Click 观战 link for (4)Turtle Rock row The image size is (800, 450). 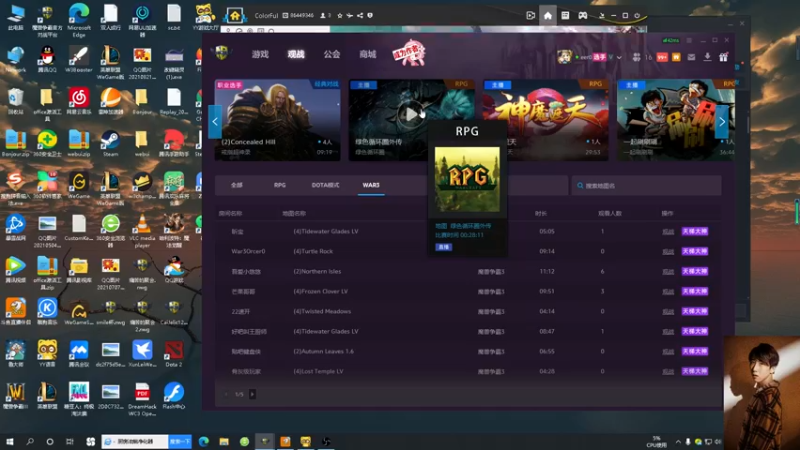point(668,252)
